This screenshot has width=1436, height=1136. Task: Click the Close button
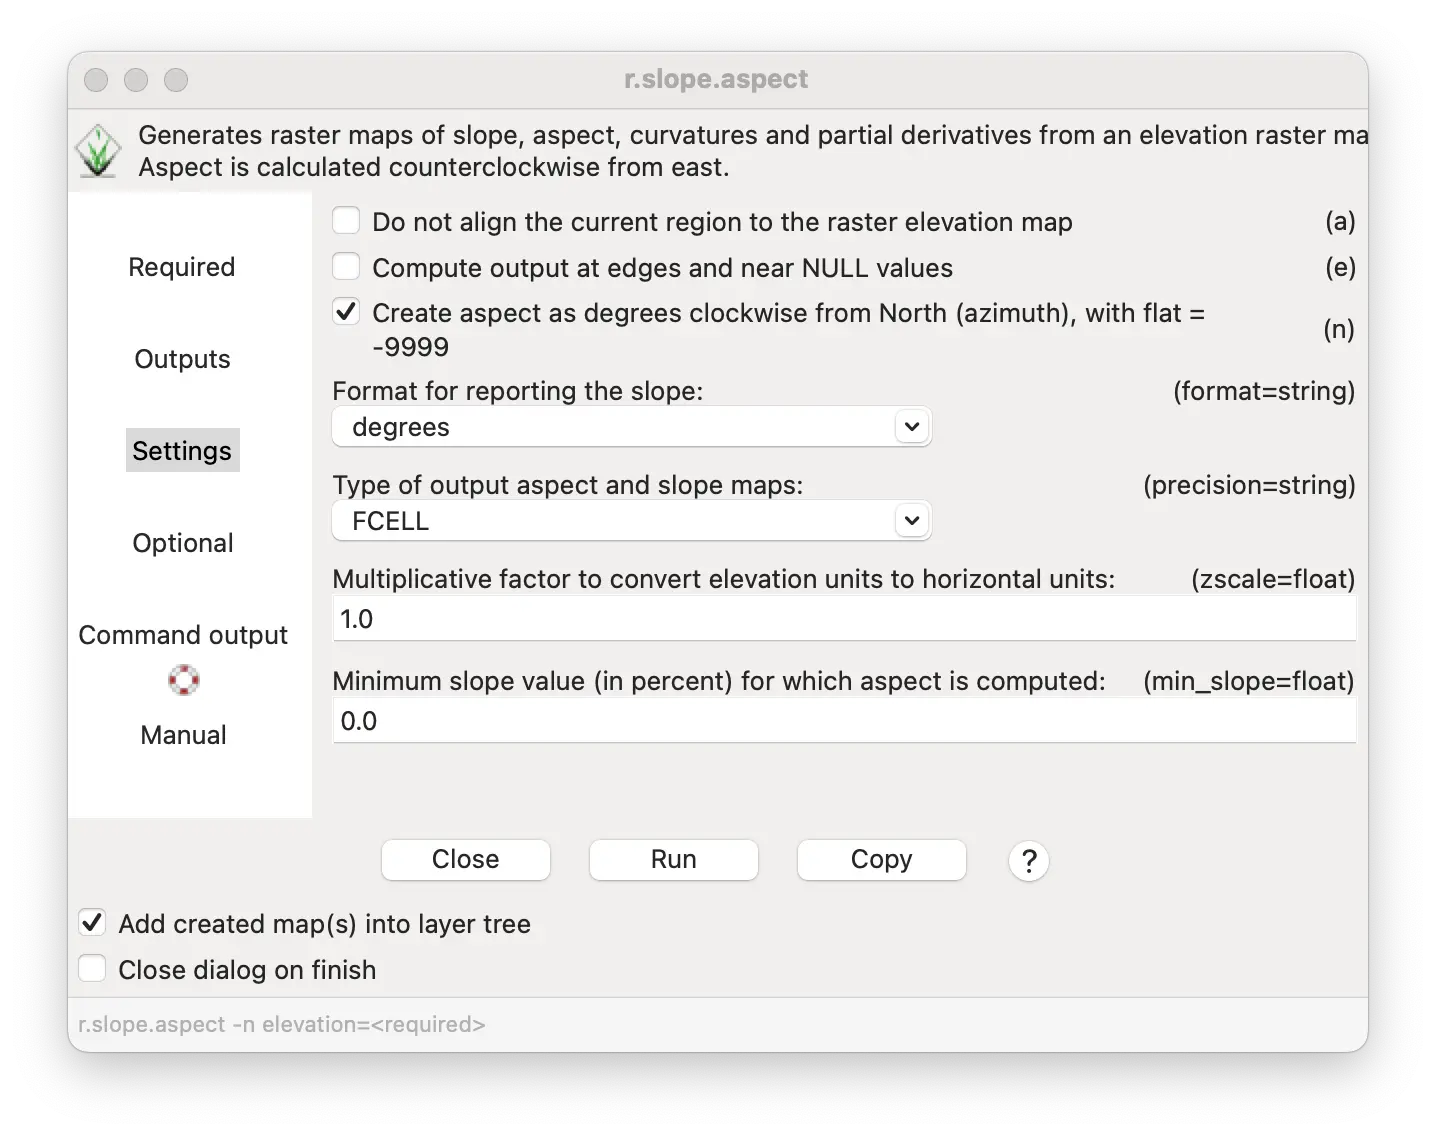(x=465, y=860)
